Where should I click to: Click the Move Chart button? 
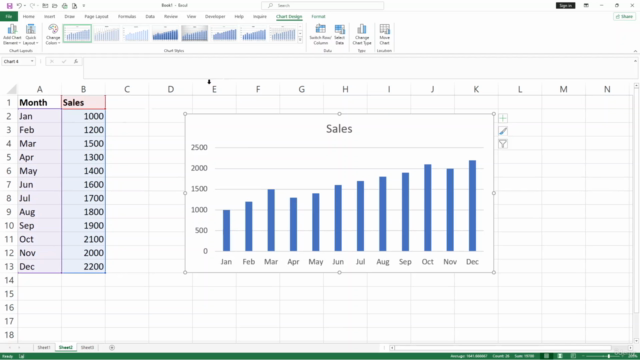pos(384,35)
